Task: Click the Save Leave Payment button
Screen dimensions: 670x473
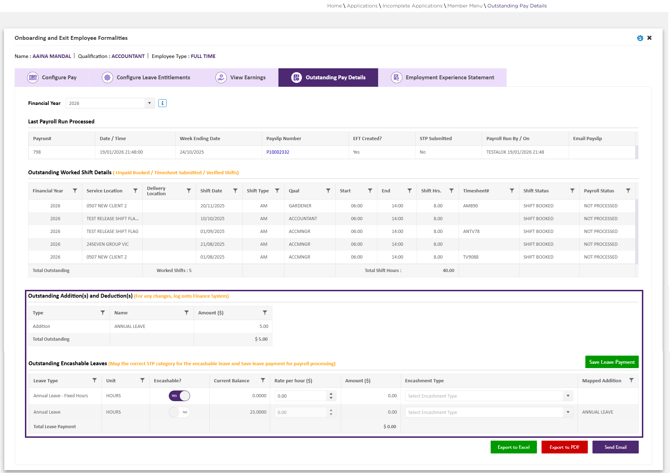Action: pos(612,362)
